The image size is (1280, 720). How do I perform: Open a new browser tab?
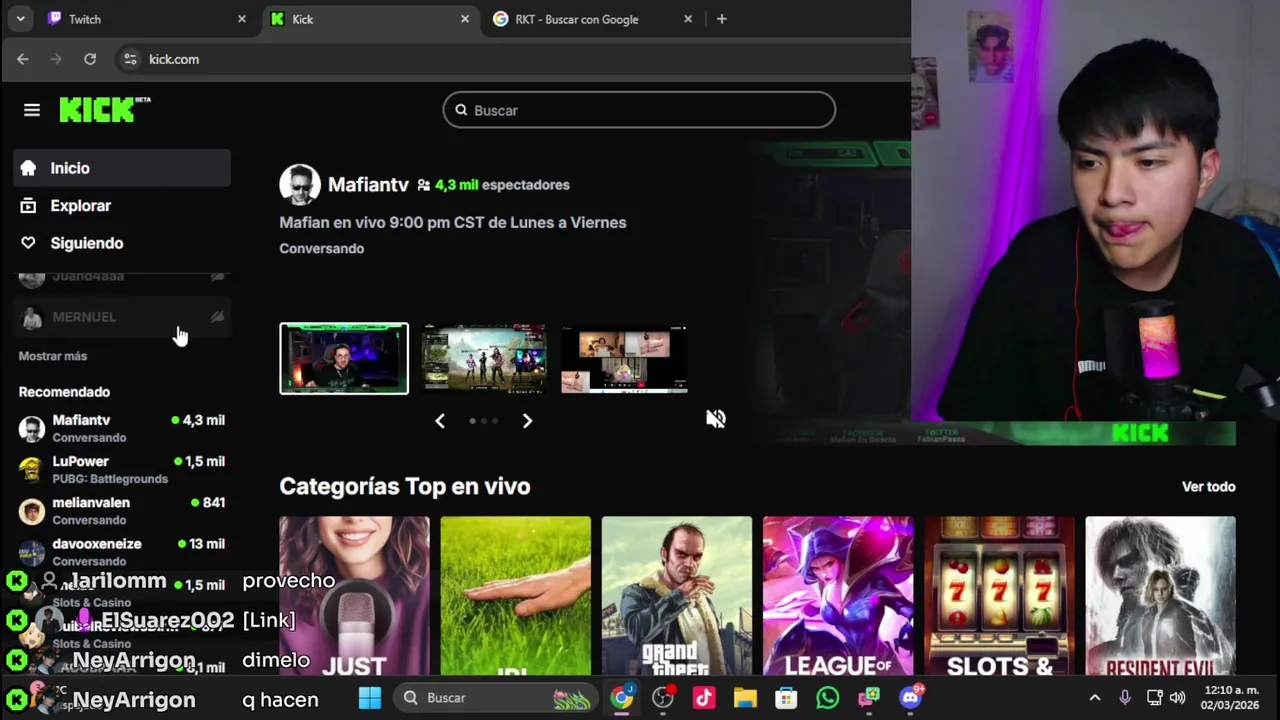coord(722,19)
